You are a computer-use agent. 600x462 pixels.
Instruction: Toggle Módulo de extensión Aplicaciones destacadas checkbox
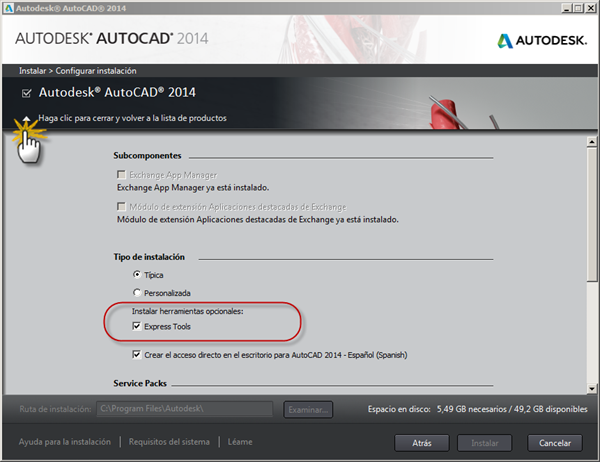121,206
